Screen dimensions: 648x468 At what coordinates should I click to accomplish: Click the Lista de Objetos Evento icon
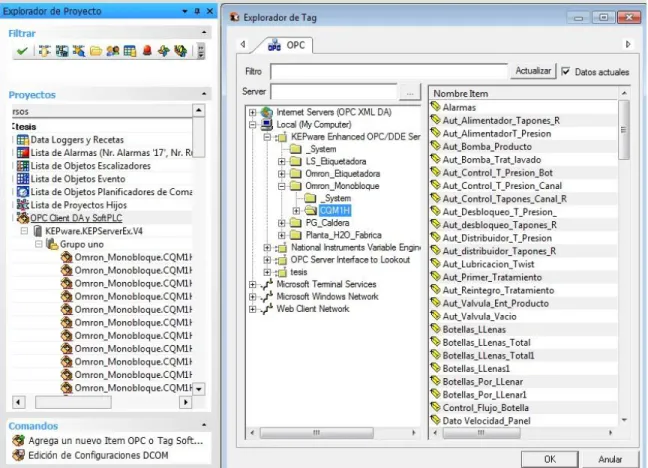point(23,179)
